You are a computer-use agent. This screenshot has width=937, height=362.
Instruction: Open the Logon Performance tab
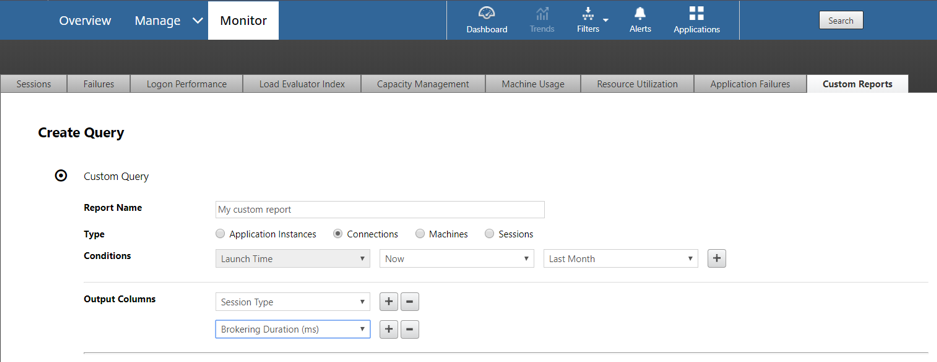186,84
